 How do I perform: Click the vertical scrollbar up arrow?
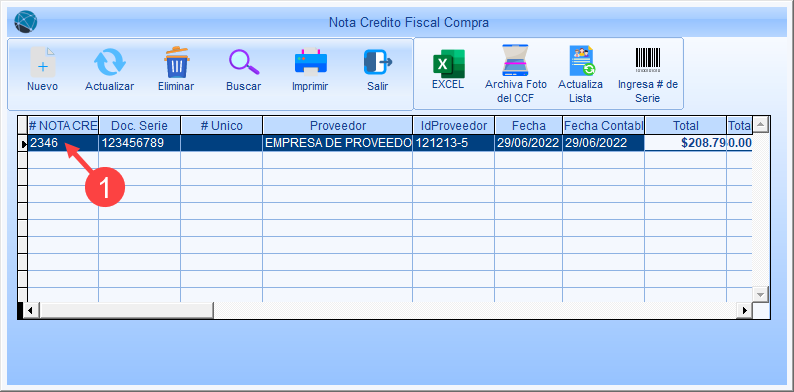(x=761, y=124)
